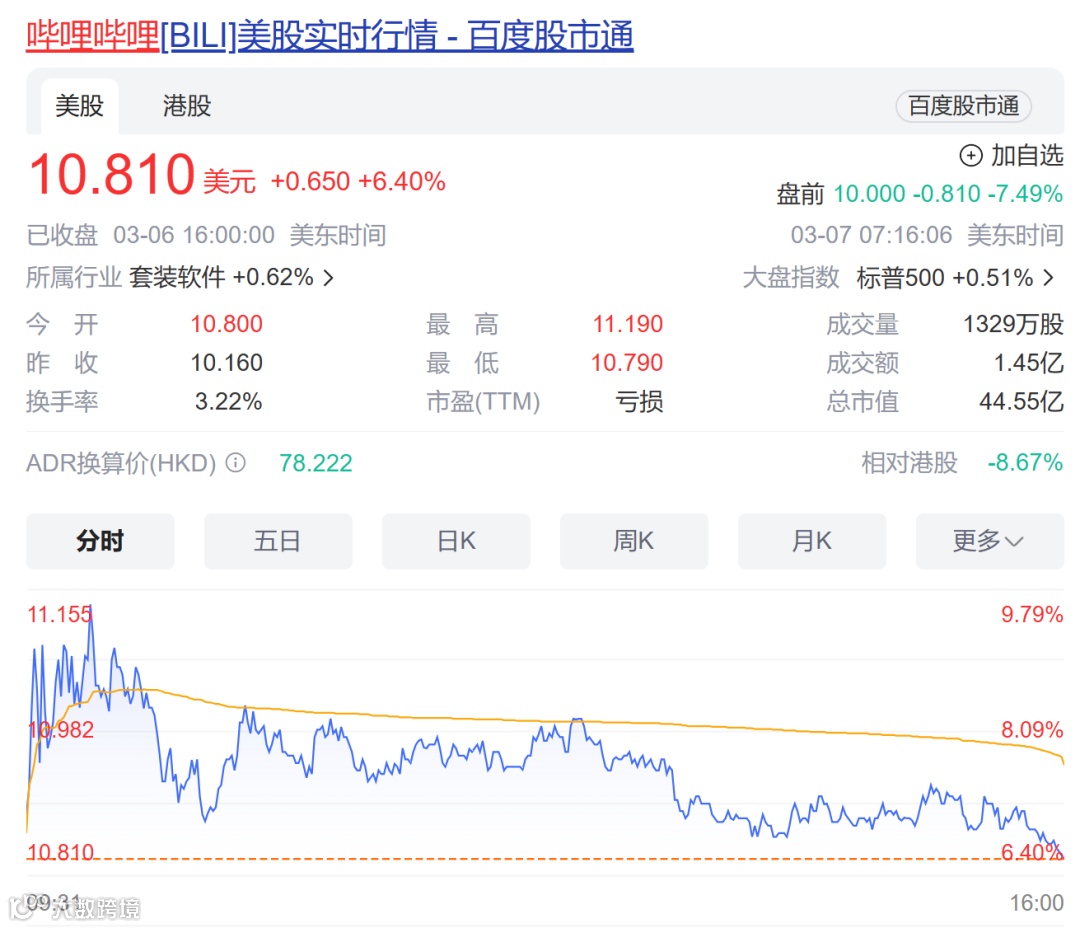Click the 加自选 label to add to watchlist
The image size is (1080, 928).
tap(1027, 156)
